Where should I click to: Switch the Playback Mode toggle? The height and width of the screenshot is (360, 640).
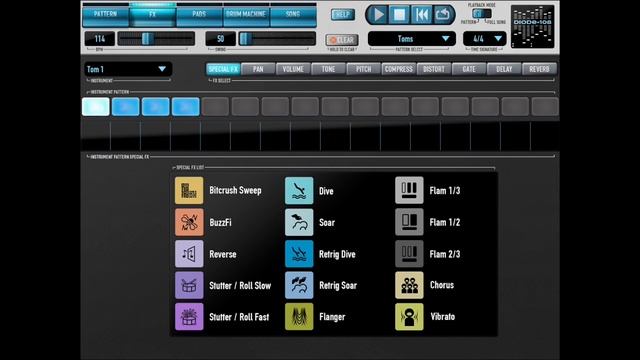[482, 13]
